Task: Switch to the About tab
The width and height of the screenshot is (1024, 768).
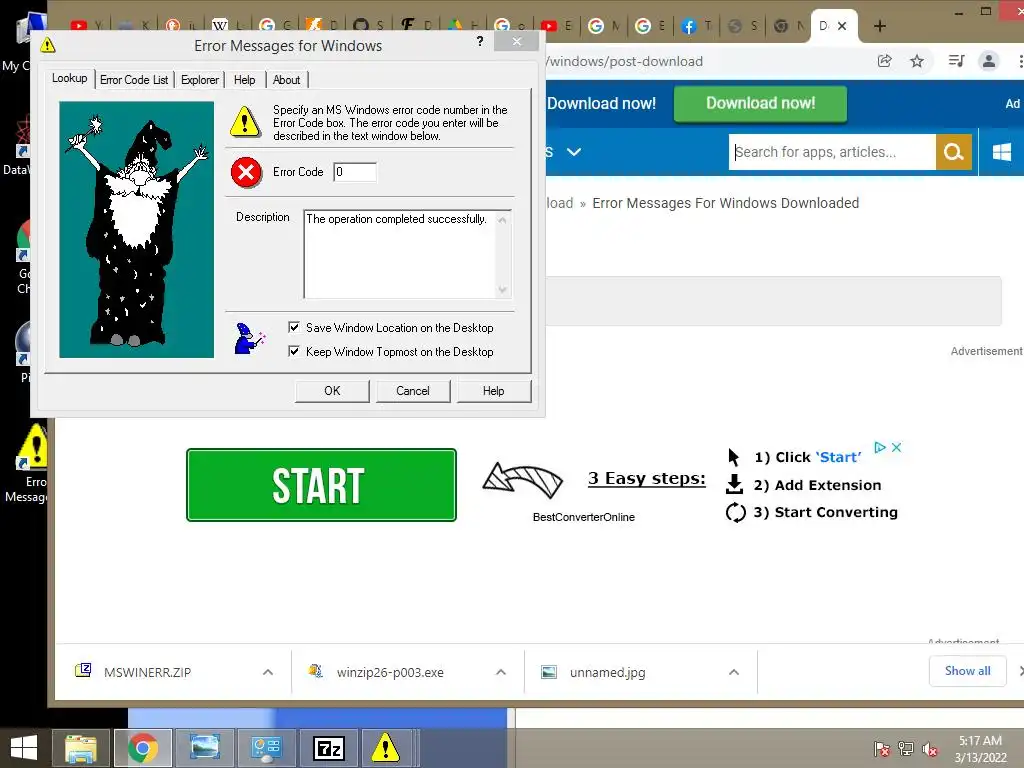Action: (287, 80)
